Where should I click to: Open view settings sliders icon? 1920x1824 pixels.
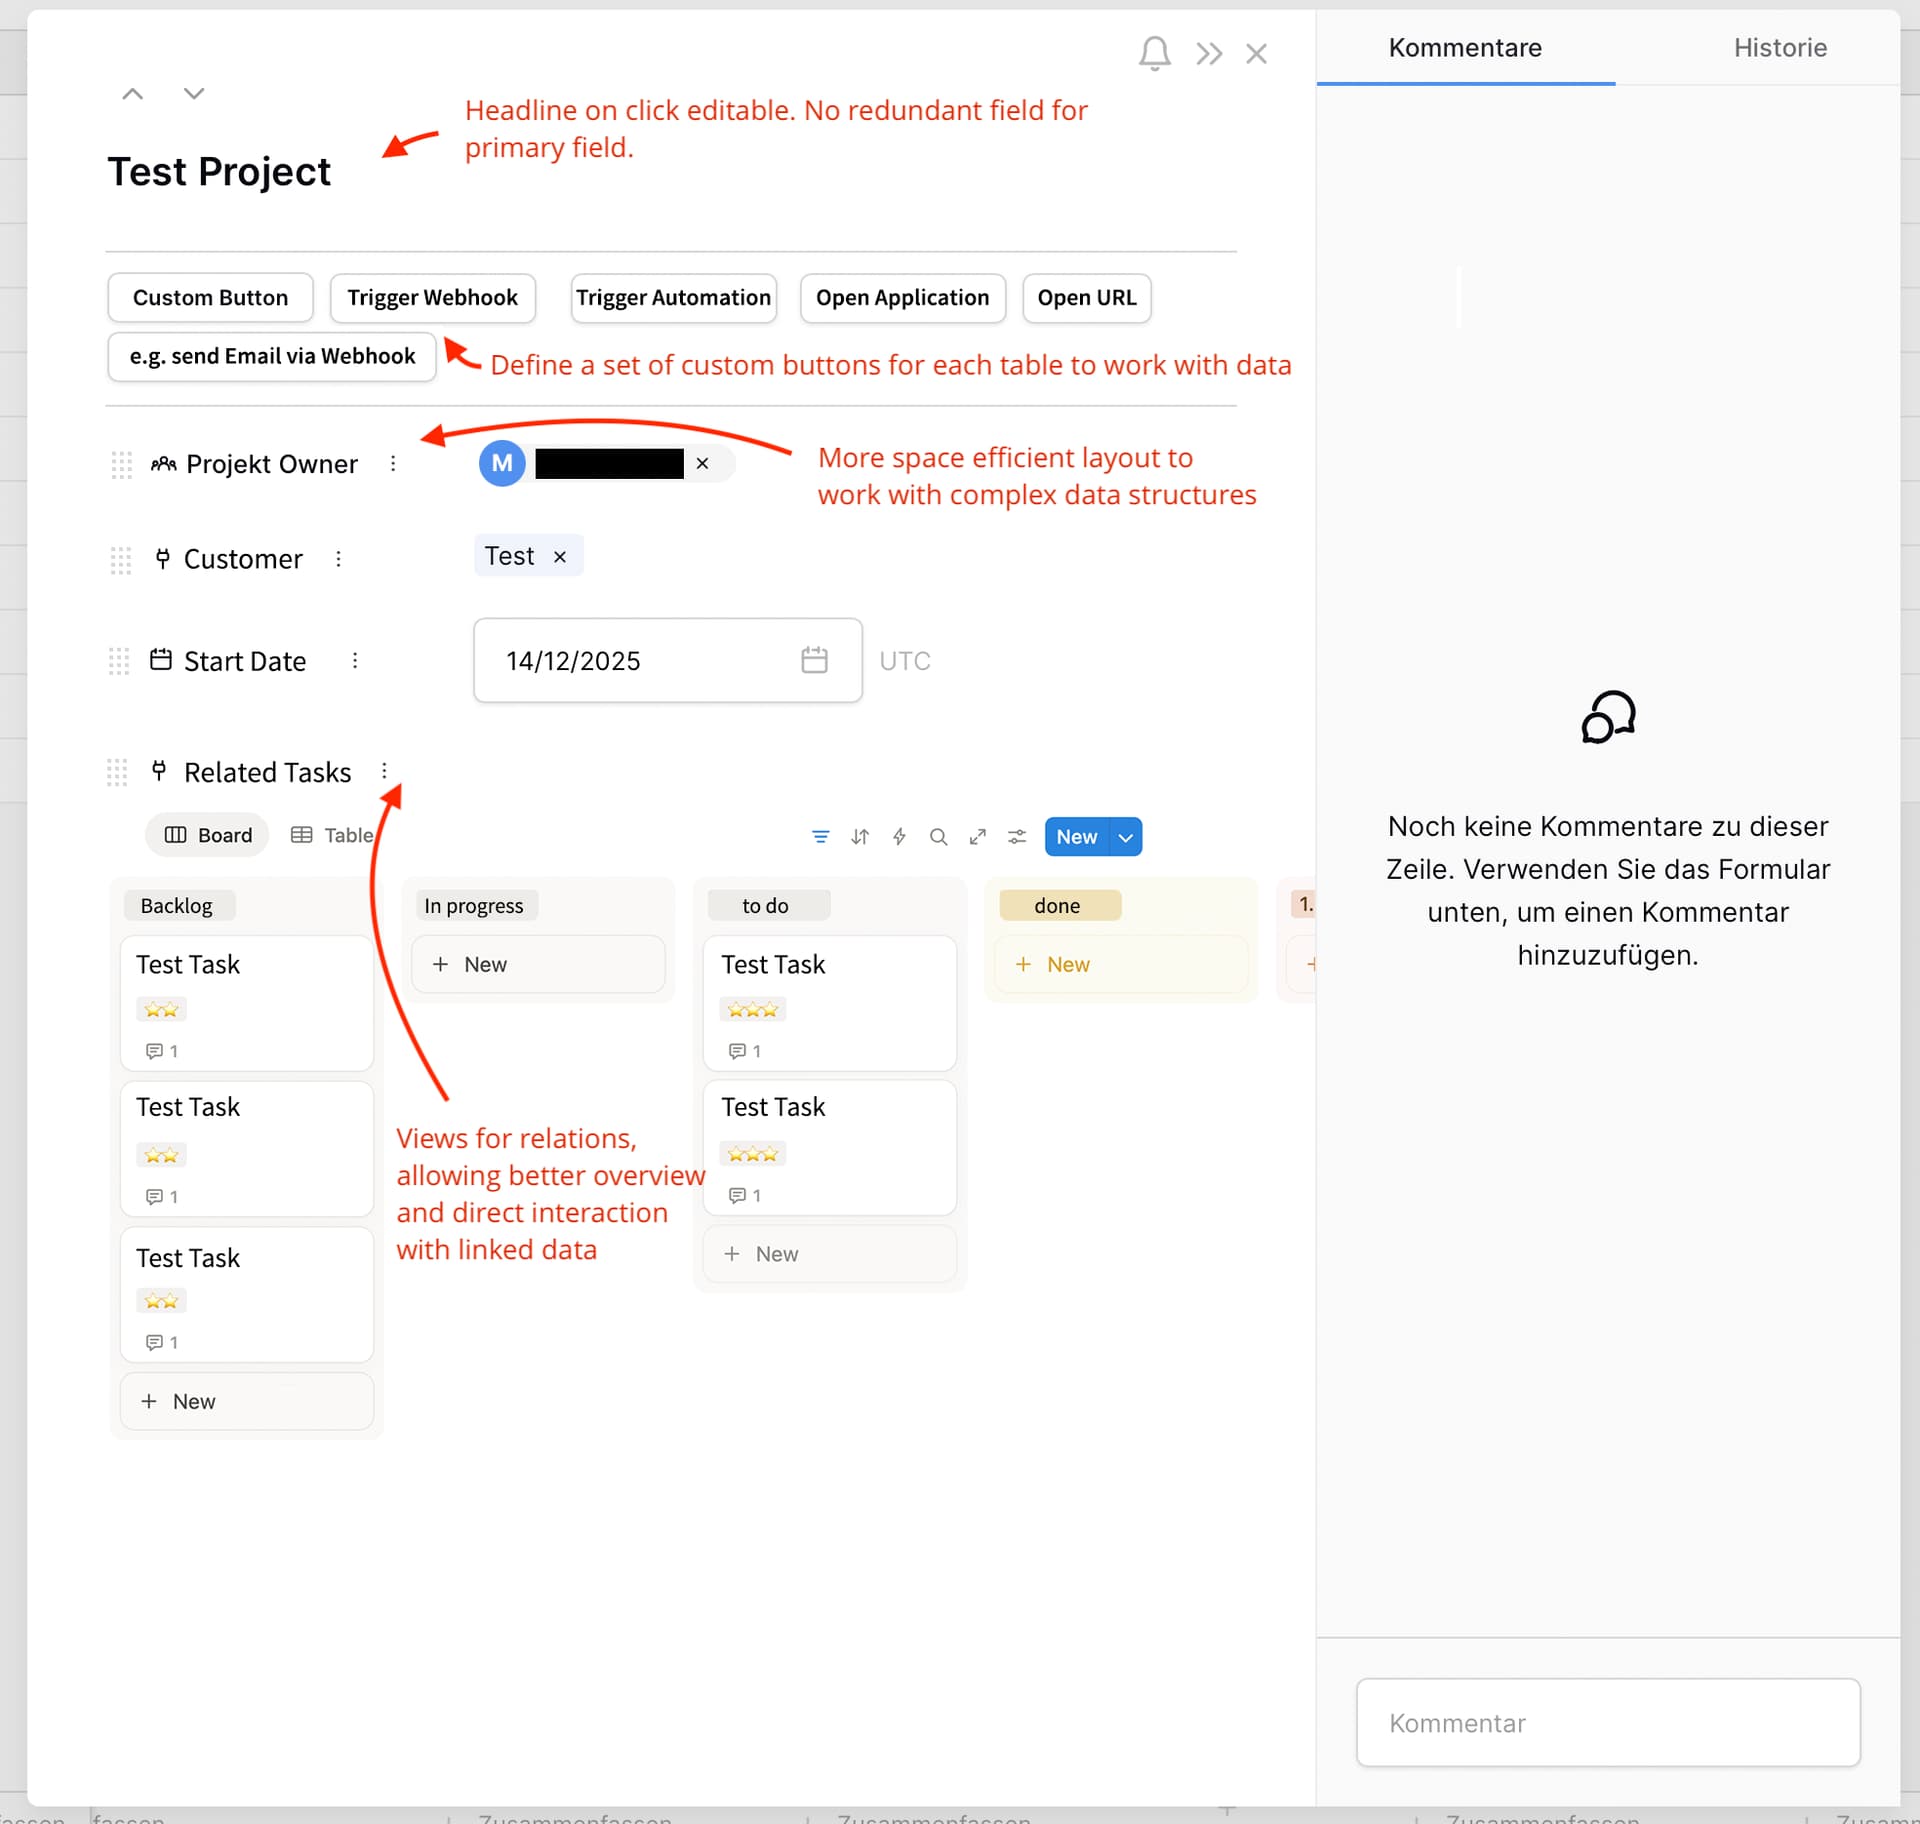(x=1017, y=837)
